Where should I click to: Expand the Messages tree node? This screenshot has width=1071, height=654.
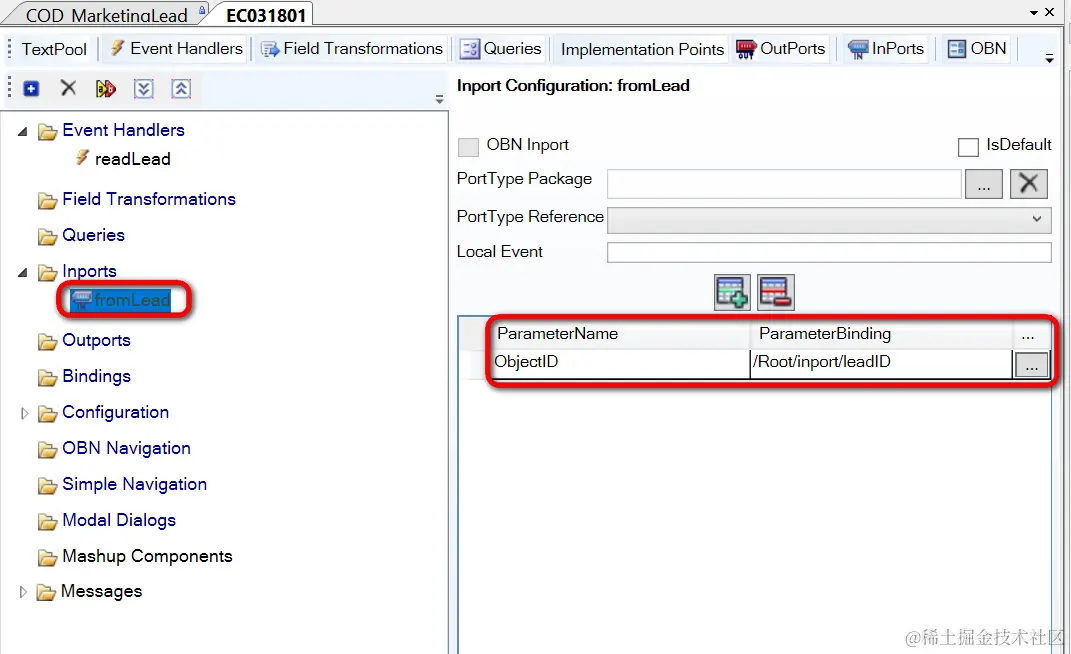23,592
